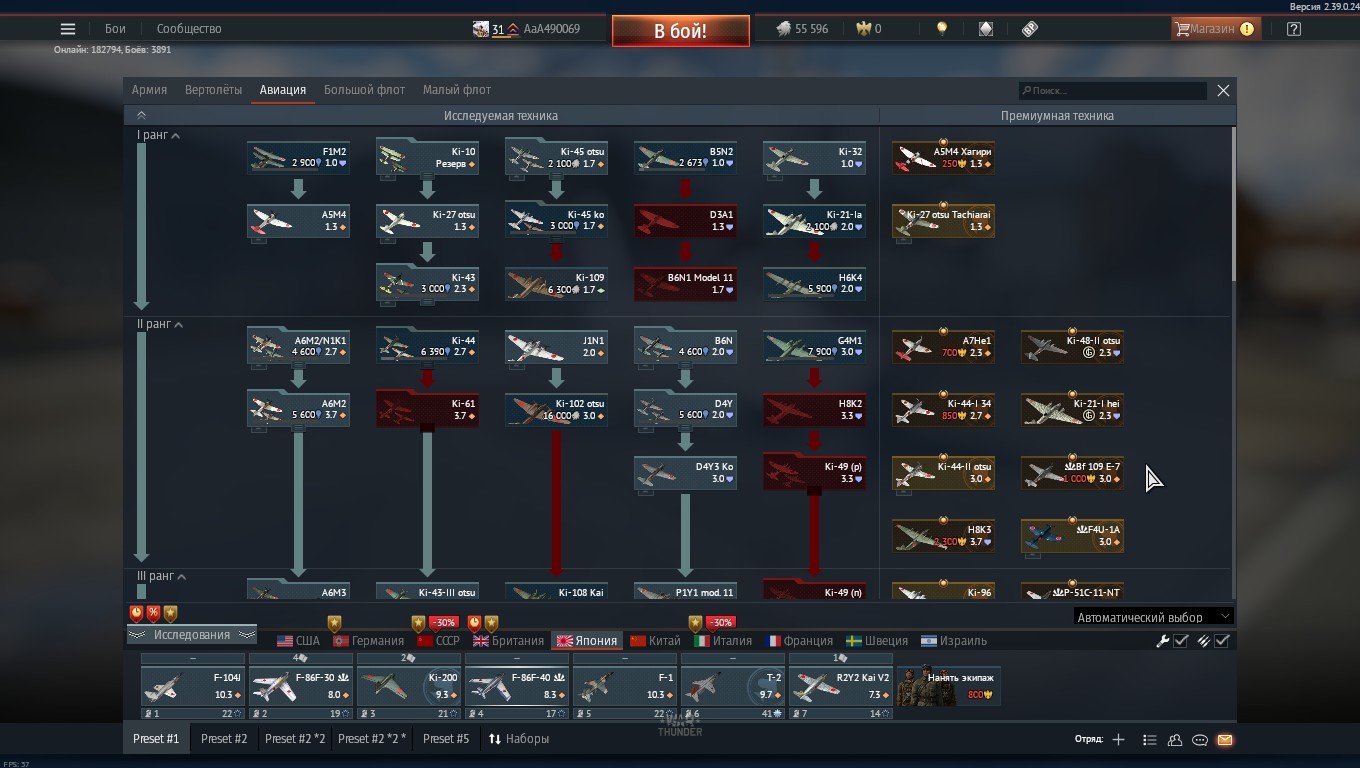Open the Автоматический выбор dropdown

click(x=1153, y=617)
